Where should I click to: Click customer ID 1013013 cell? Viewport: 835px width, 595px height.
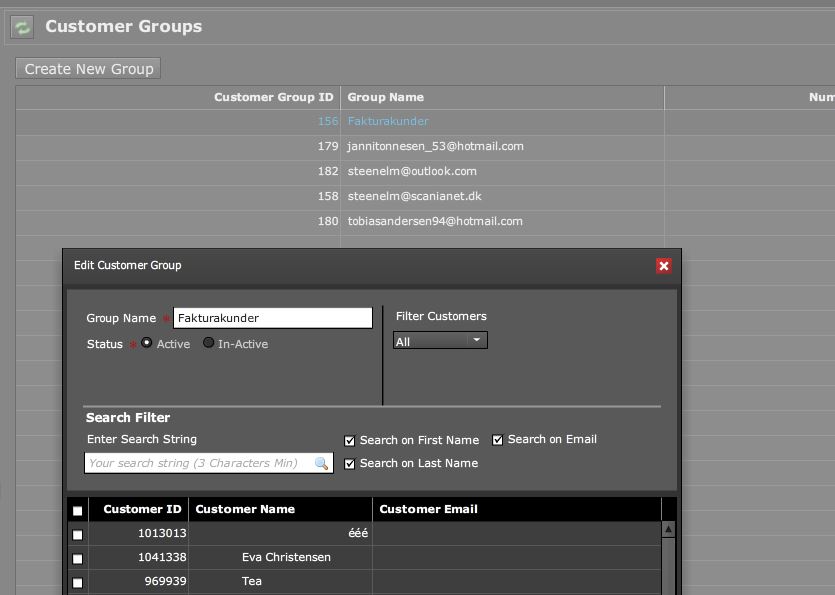(x=162, y=533)
